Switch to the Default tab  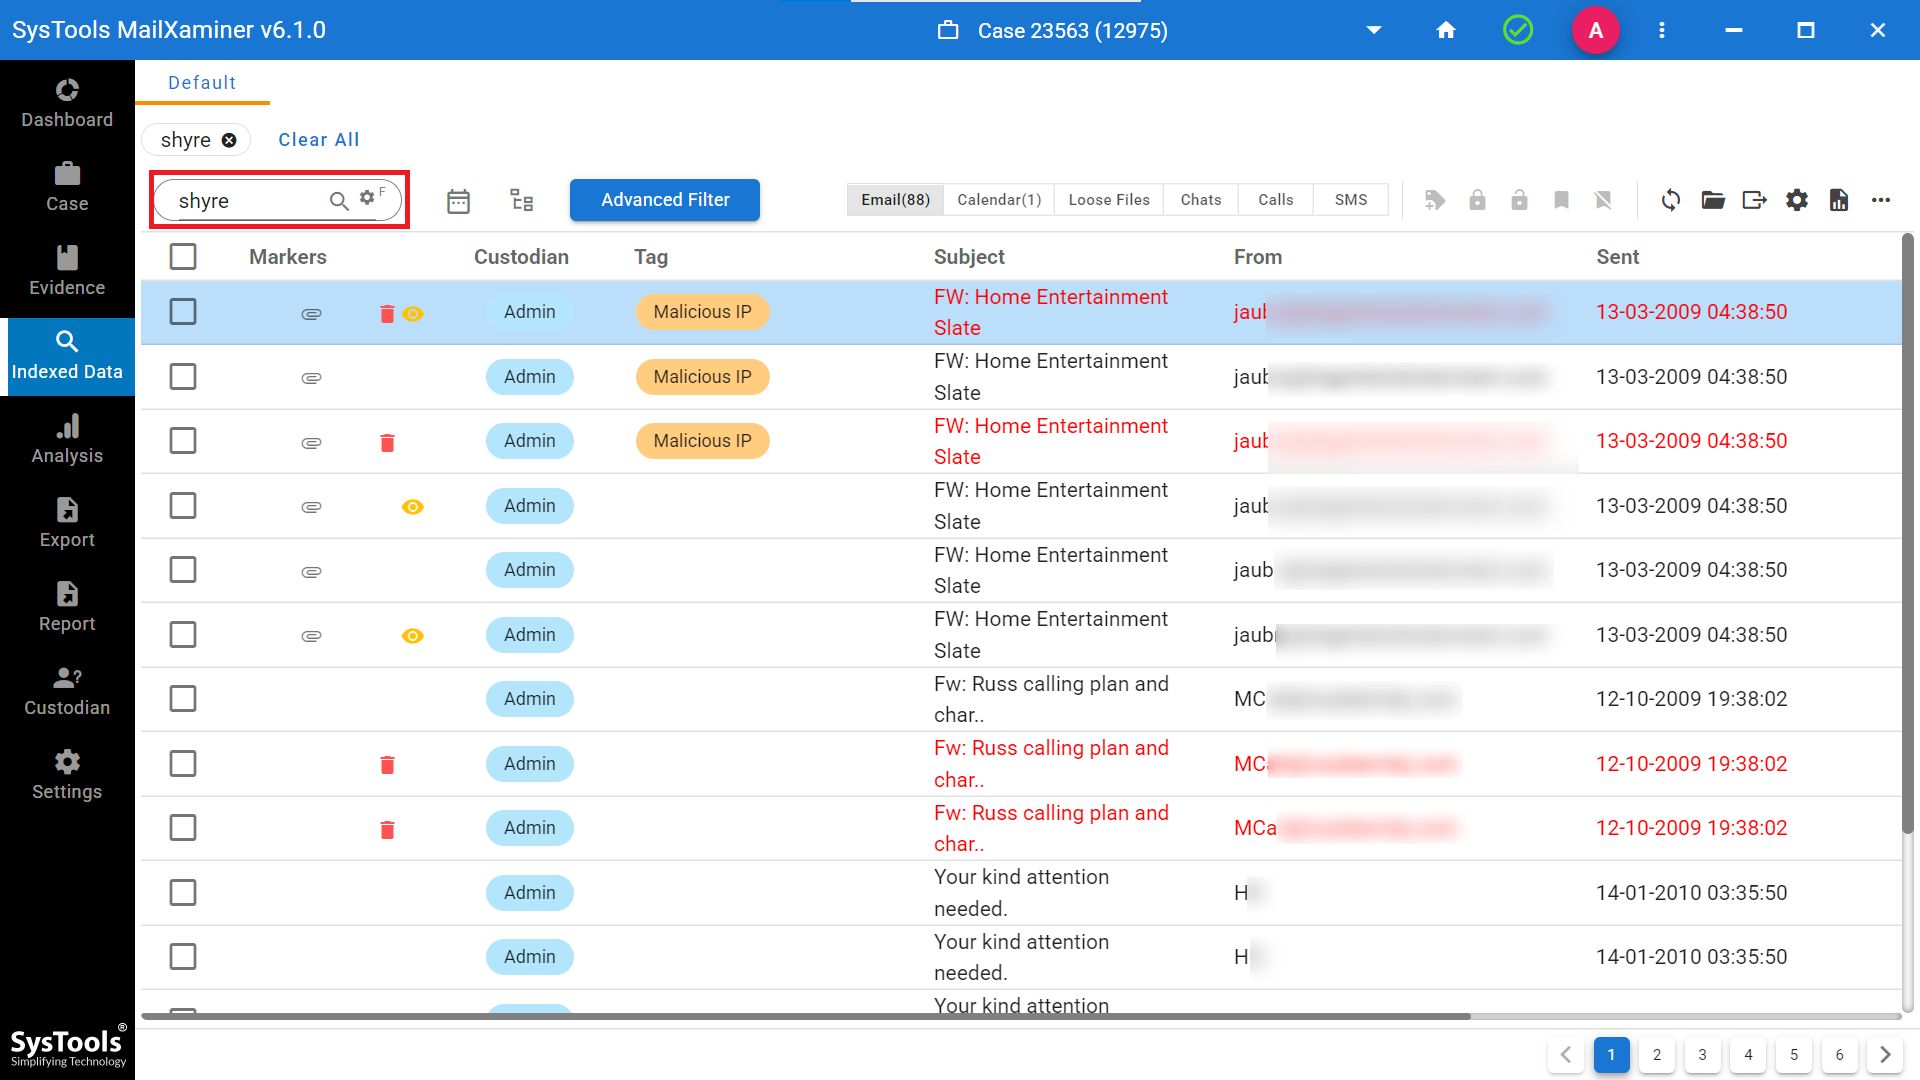click(x=202, y=83)
